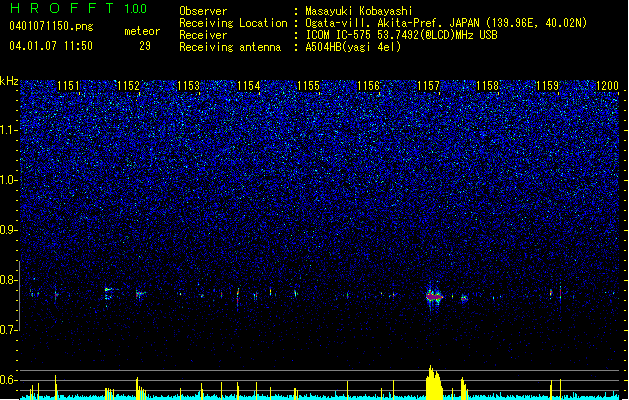Select the Ogata-vill. Akita-Pref. JAPAN location text
The image size is (629, 400).
pos(446,23)
